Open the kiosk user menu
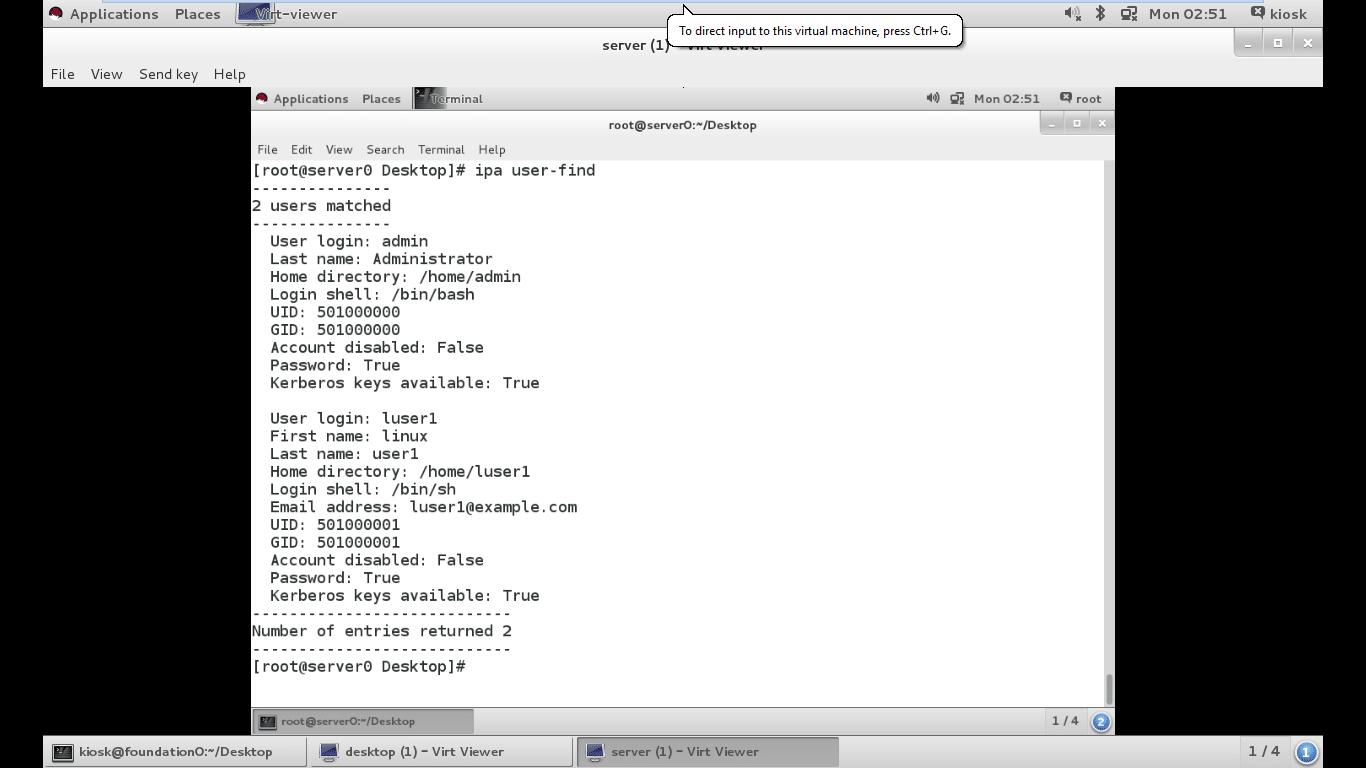 click(x=1278, y=14)
